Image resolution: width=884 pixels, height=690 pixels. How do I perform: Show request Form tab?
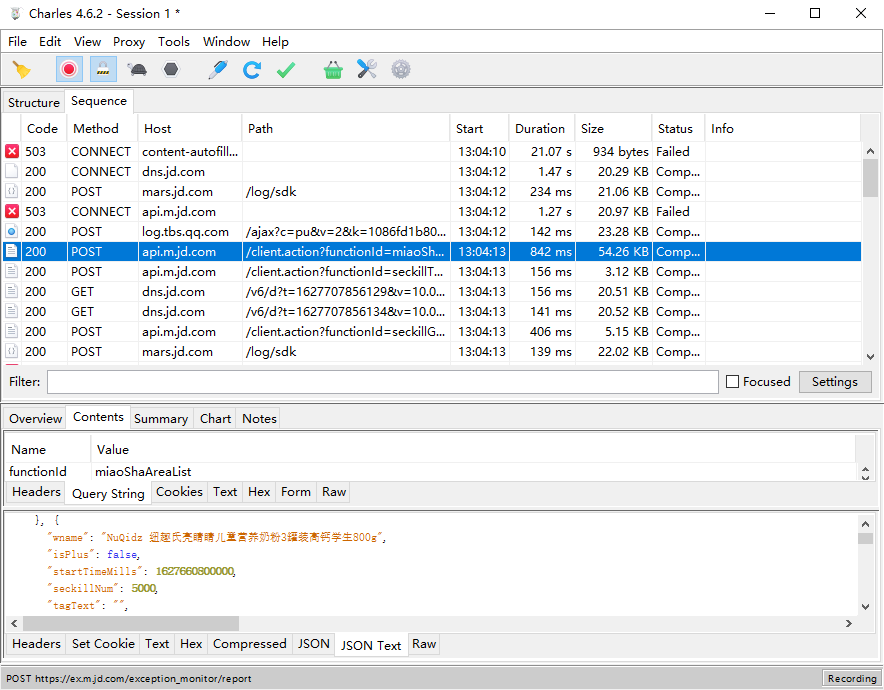click(x=296, y=492)
